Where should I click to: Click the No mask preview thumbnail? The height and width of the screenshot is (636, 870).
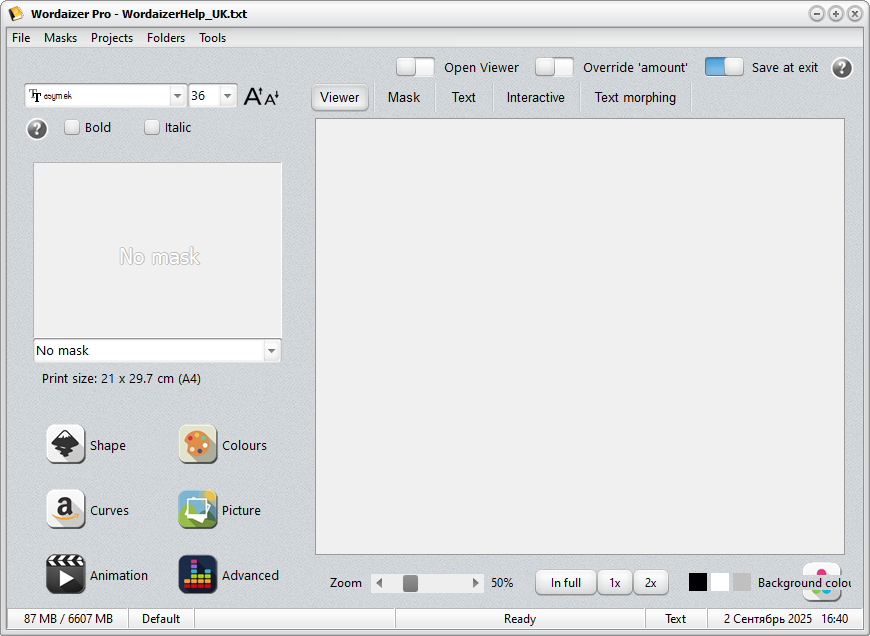point(158,250)
